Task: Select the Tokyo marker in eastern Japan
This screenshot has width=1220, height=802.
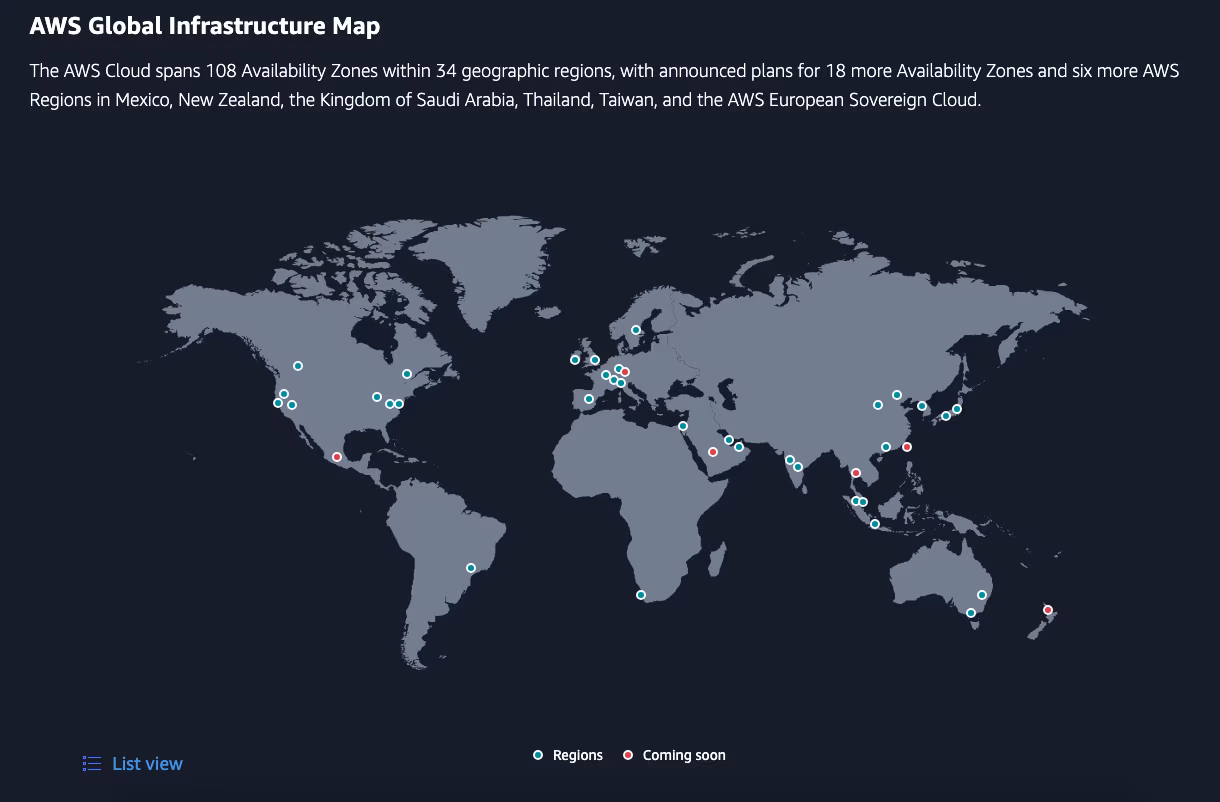Action: click(957, 409)
